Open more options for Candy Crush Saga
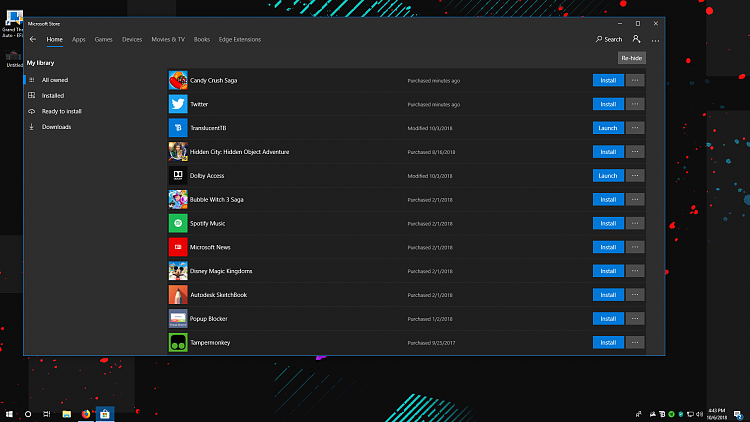The image size is (750, 422). point(635,80)
